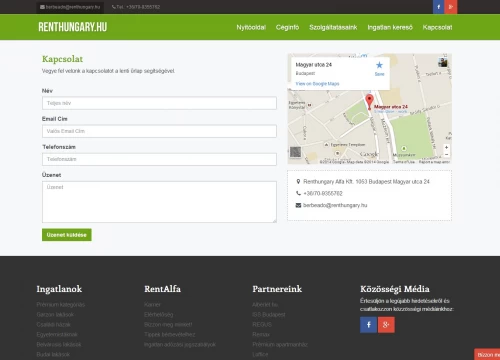500x360 pixels.
Task: Open the Prémium kategóriás footer link
Action: click(61, 305)
